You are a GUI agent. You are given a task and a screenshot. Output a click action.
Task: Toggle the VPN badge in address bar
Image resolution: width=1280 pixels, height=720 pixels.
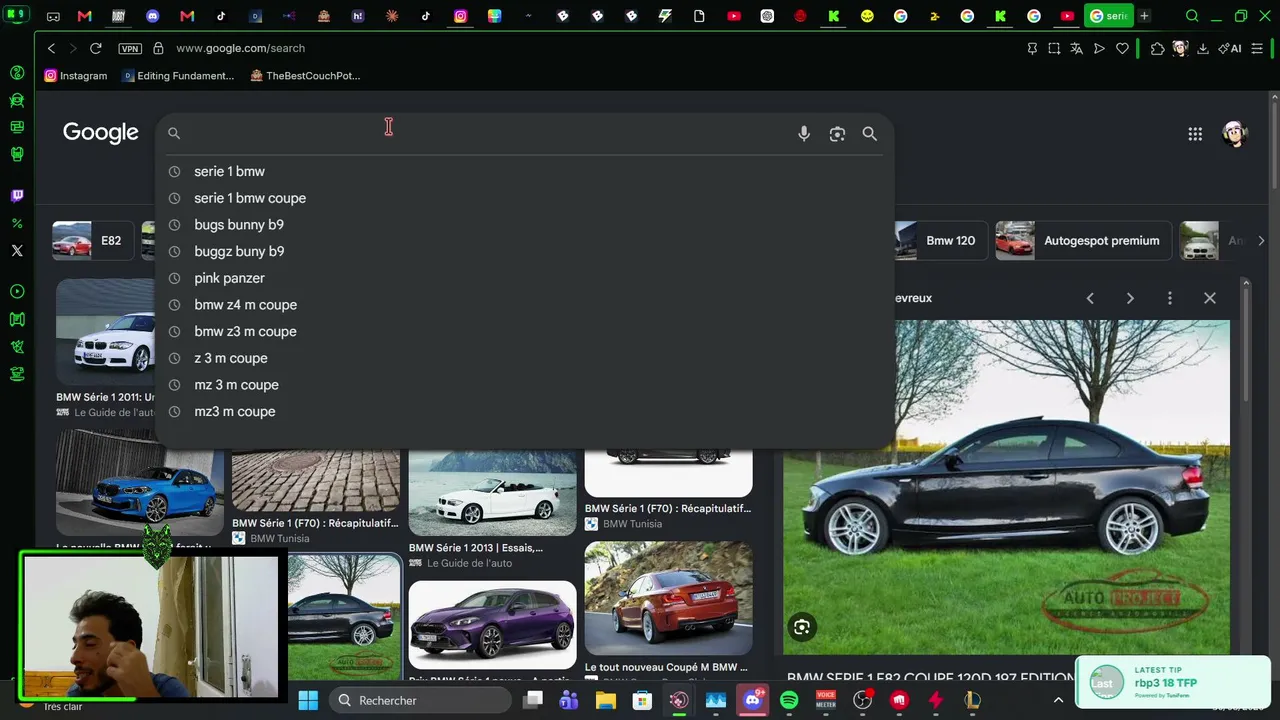(130, 48)
